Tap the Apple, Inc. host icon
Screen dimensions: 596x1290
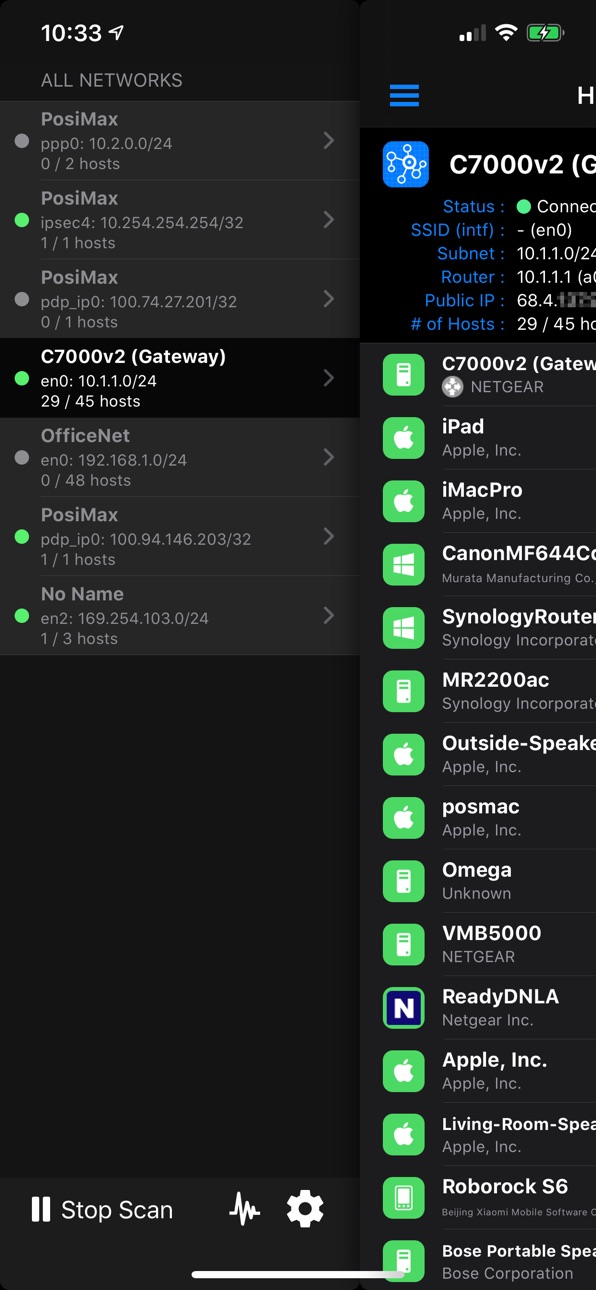[404, 1070]
